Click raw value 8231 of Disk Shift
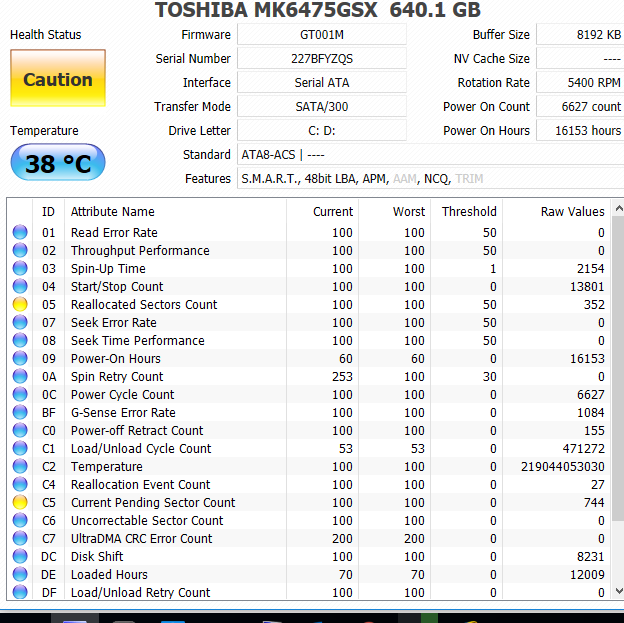Image resolution: width=624 pixels, height=623 pixels. click(x=591, y=557)
